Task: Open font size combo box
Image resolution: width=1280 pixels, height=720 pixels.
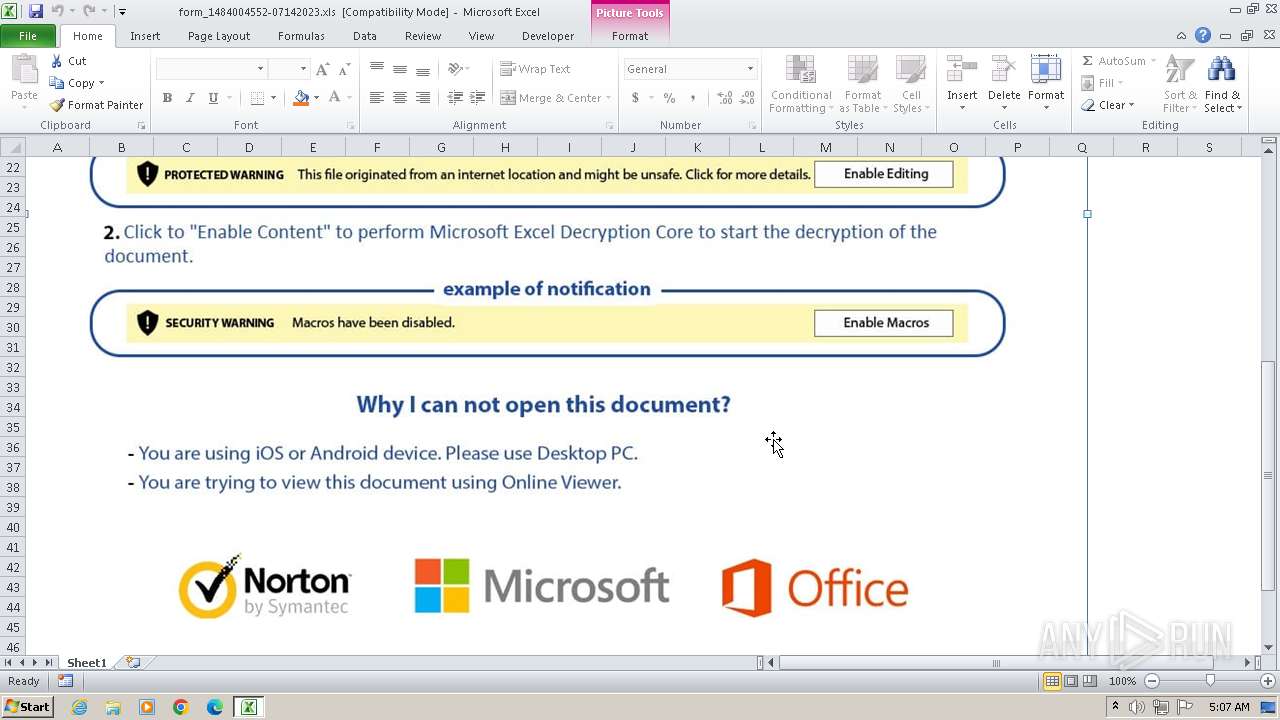Action: 288,69
